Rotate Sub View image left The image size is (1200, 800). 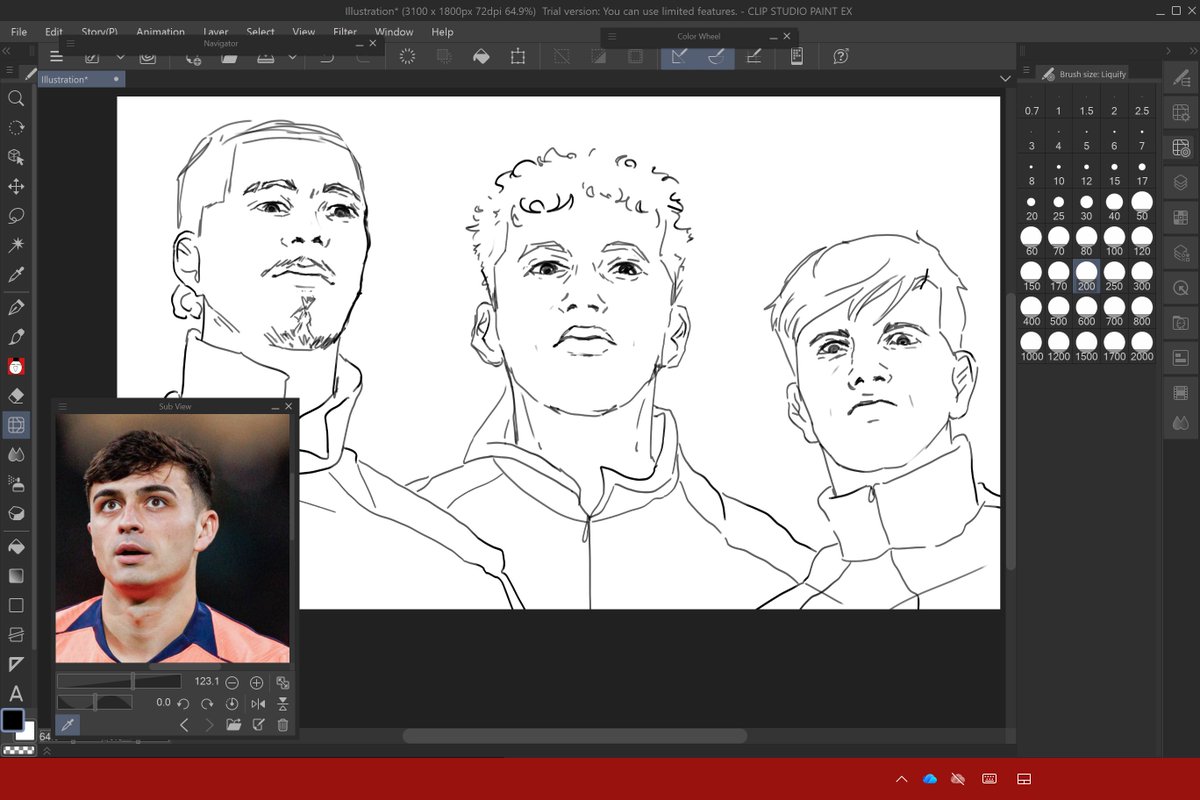(x=184, y=704)
